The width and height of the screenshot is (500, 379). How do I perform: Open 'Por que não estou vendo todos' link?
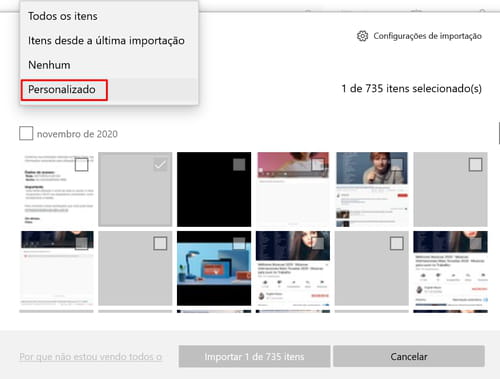click(90, 357)
